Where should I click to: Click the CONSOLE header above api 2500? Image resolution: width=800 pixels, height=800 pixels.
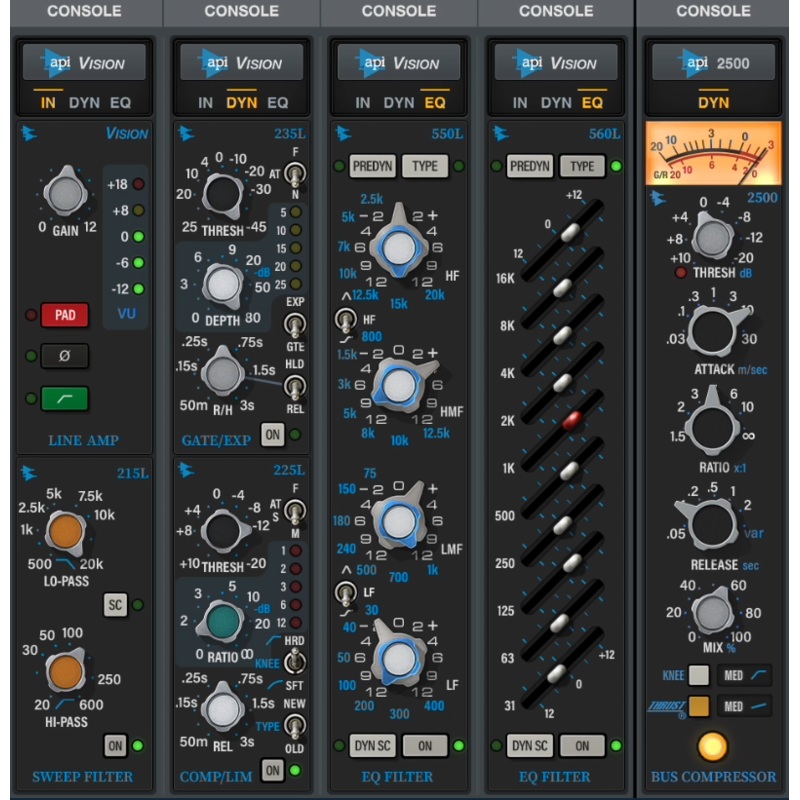coord(713,11)
